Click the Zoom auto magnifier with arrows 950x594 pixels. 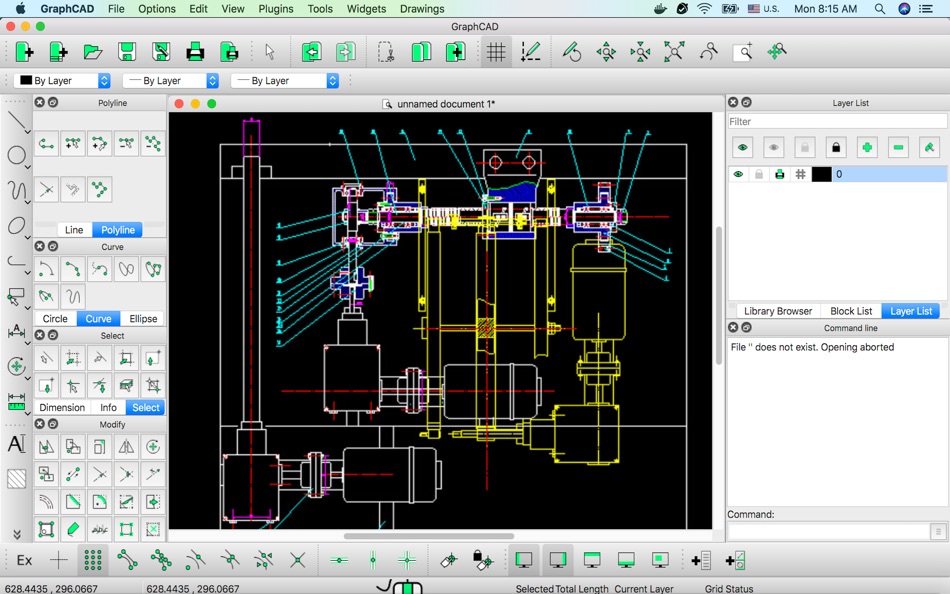(x=674, y=52)
